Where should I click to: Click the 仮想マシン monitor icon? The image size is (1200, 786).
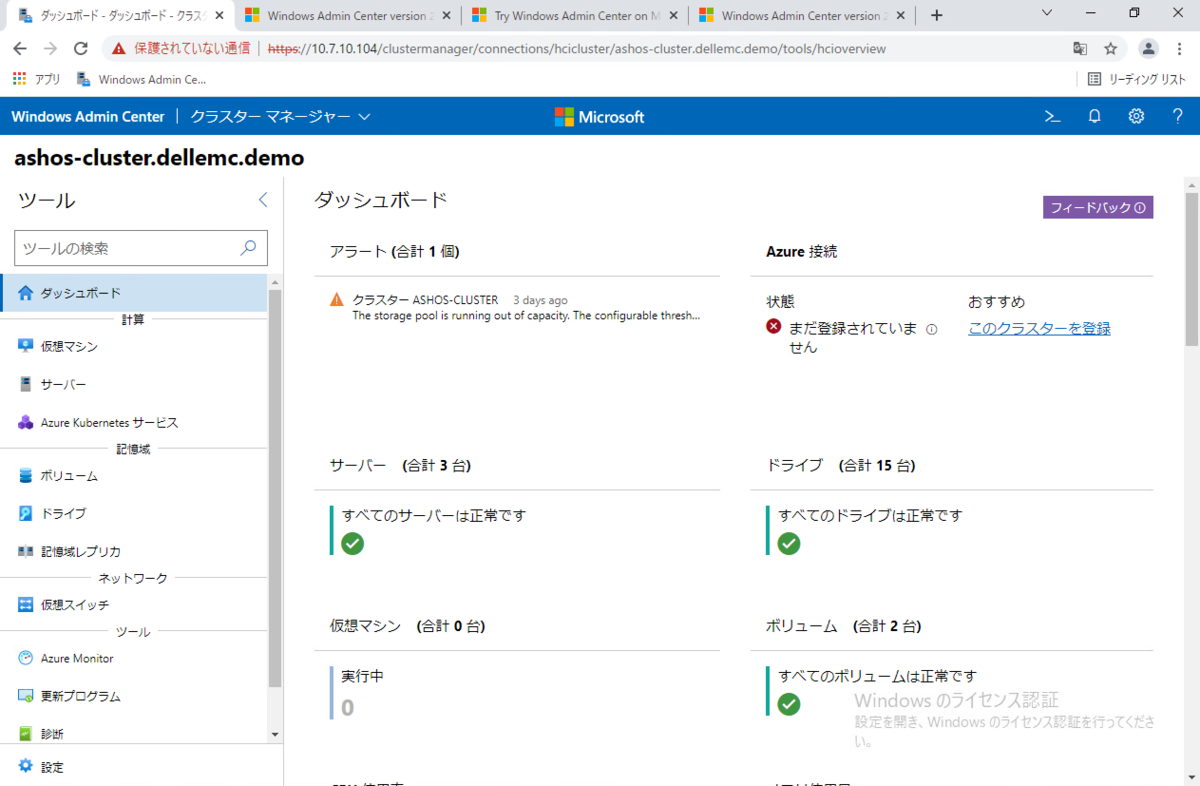[26, 346]
